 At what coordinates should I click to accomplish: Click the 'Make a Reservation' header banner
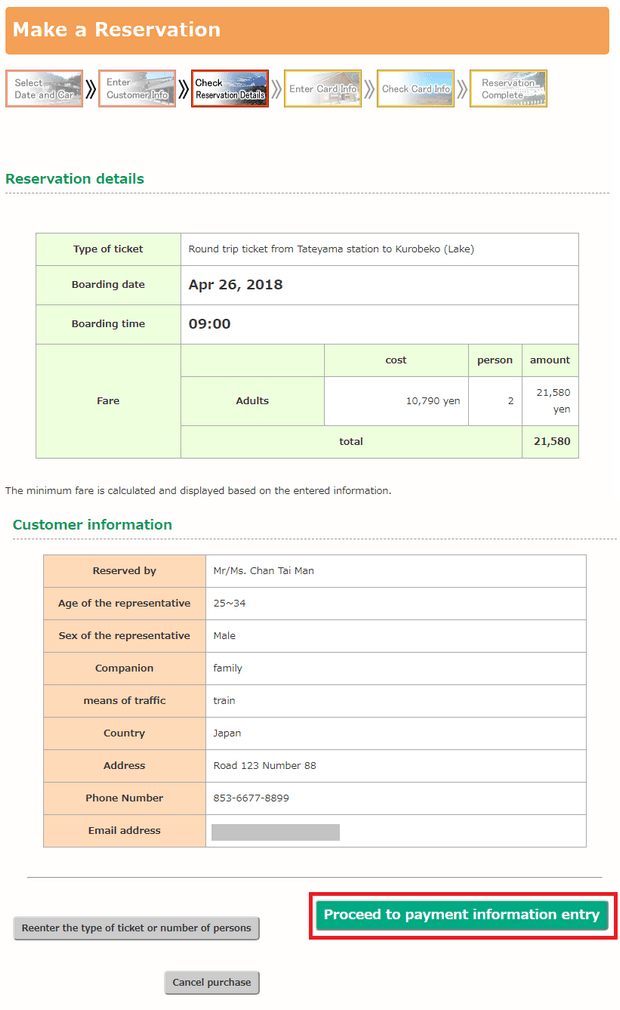click(x=307, y=30)
